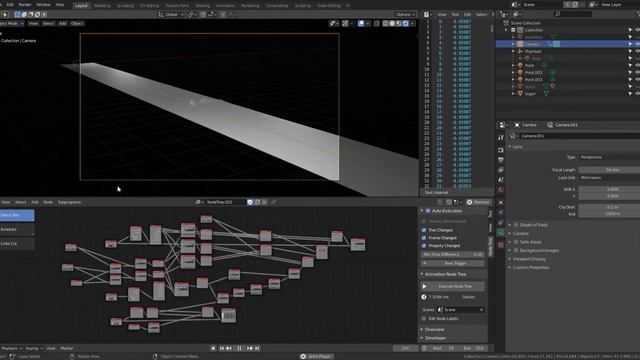Open the Keying dropdown in timeline
The width and height of the screenshot is (640, 360).
33,349
